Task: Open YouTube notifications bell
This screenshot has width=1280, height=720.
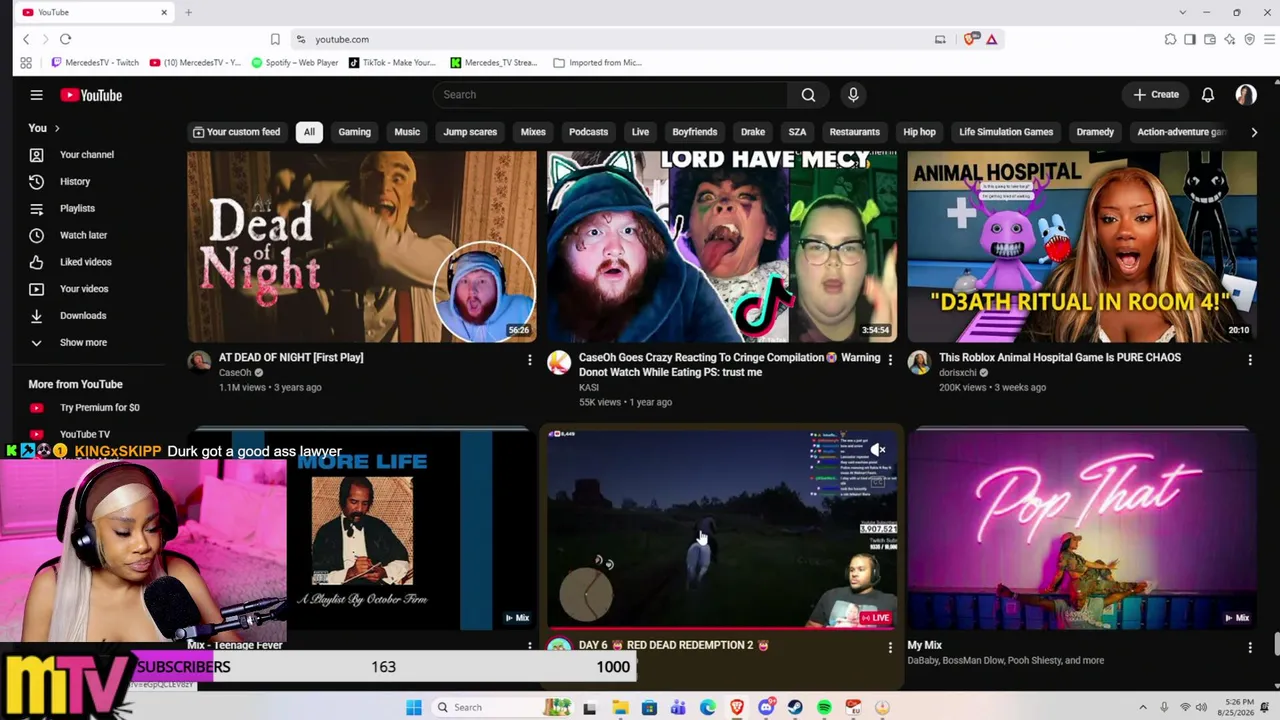Action: (1208, 95)
